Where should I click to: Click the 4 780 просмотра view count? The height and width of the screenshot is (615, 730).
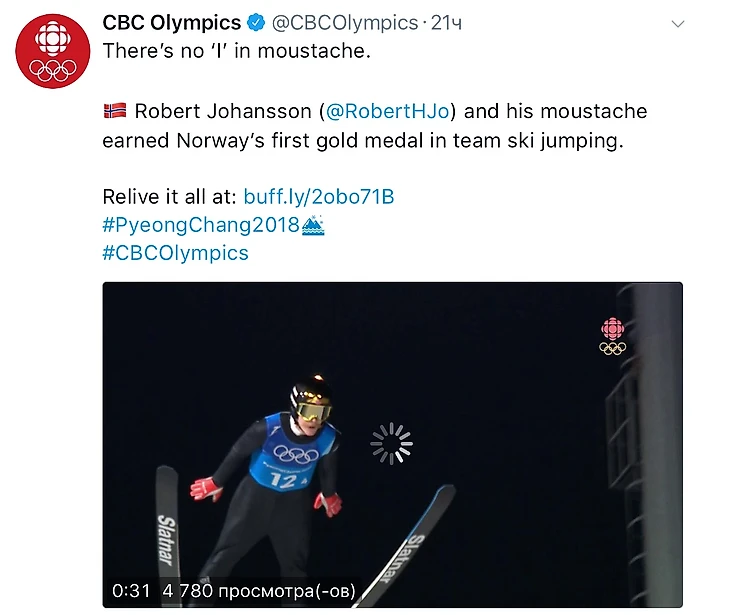[x=259, y=591]
